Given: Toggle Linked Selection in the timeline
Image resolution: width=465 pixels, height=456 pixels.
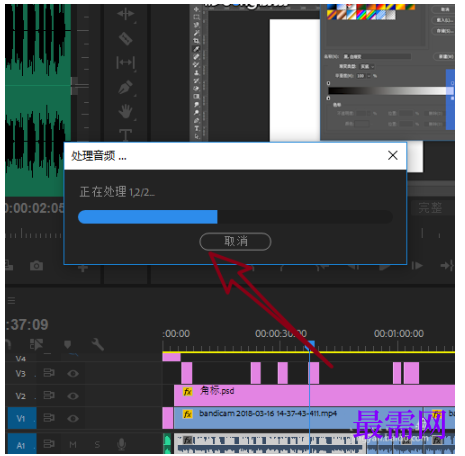Looking at the screenshot, I should (x=36, y=344).
